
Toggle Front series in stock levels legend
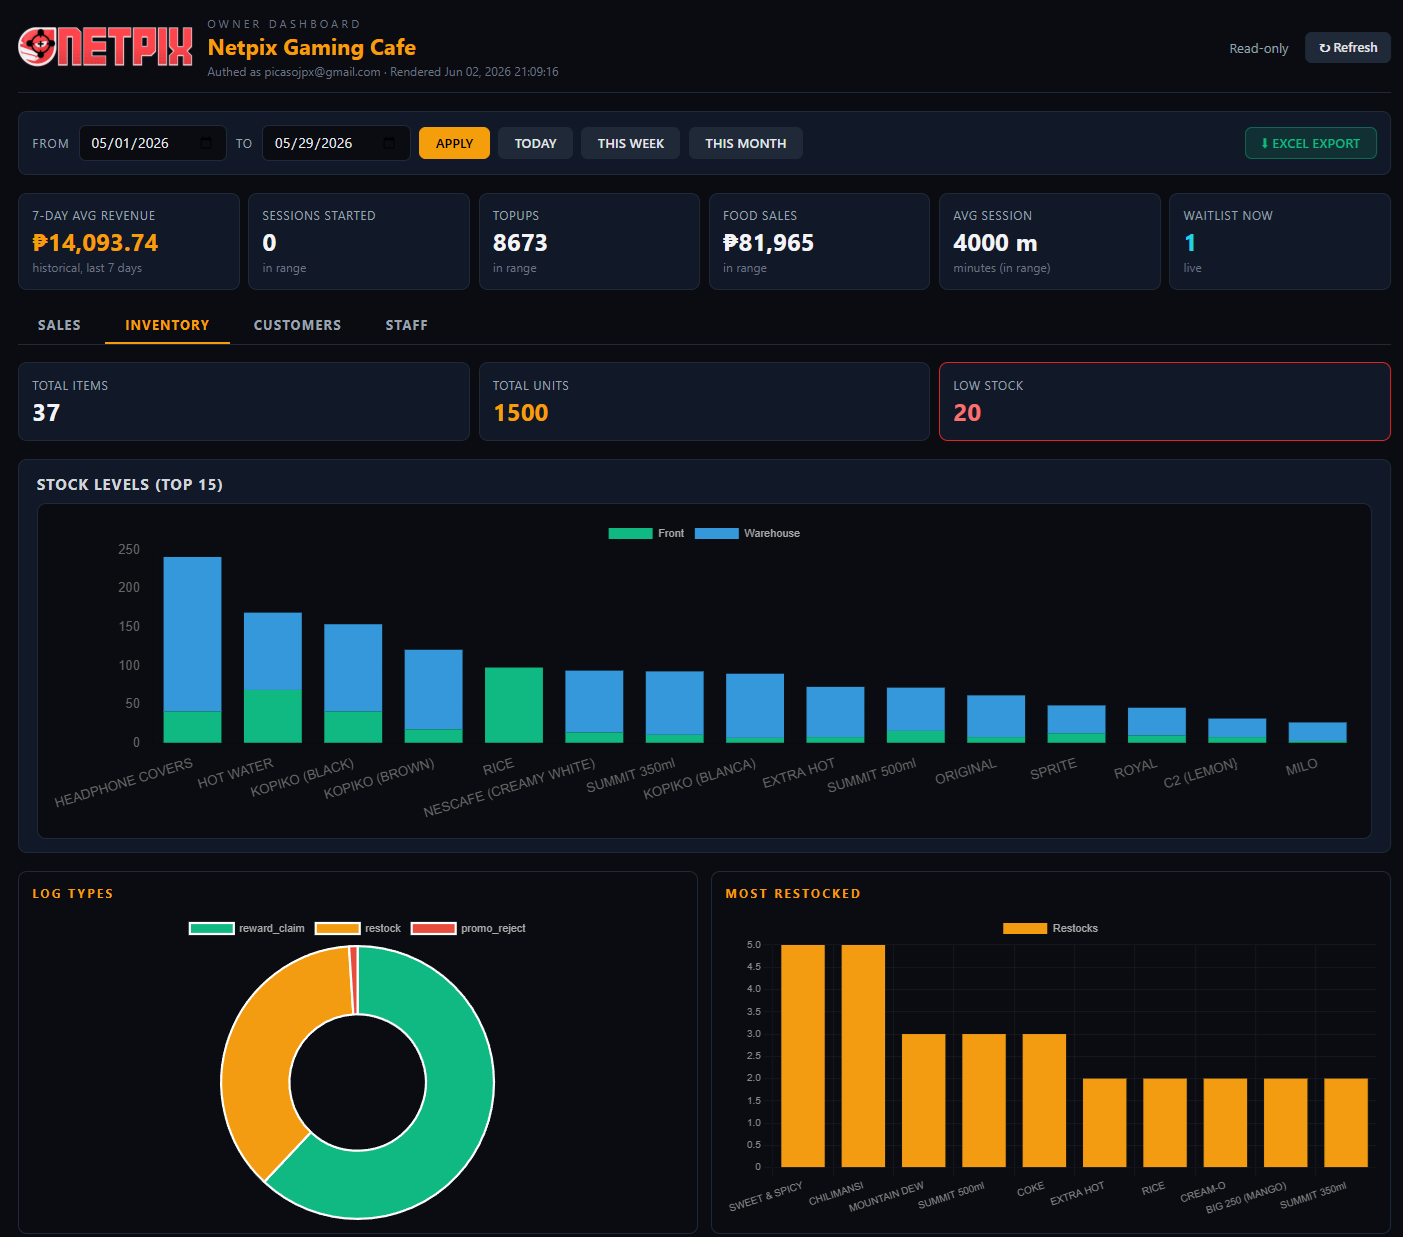pos(646,533)
